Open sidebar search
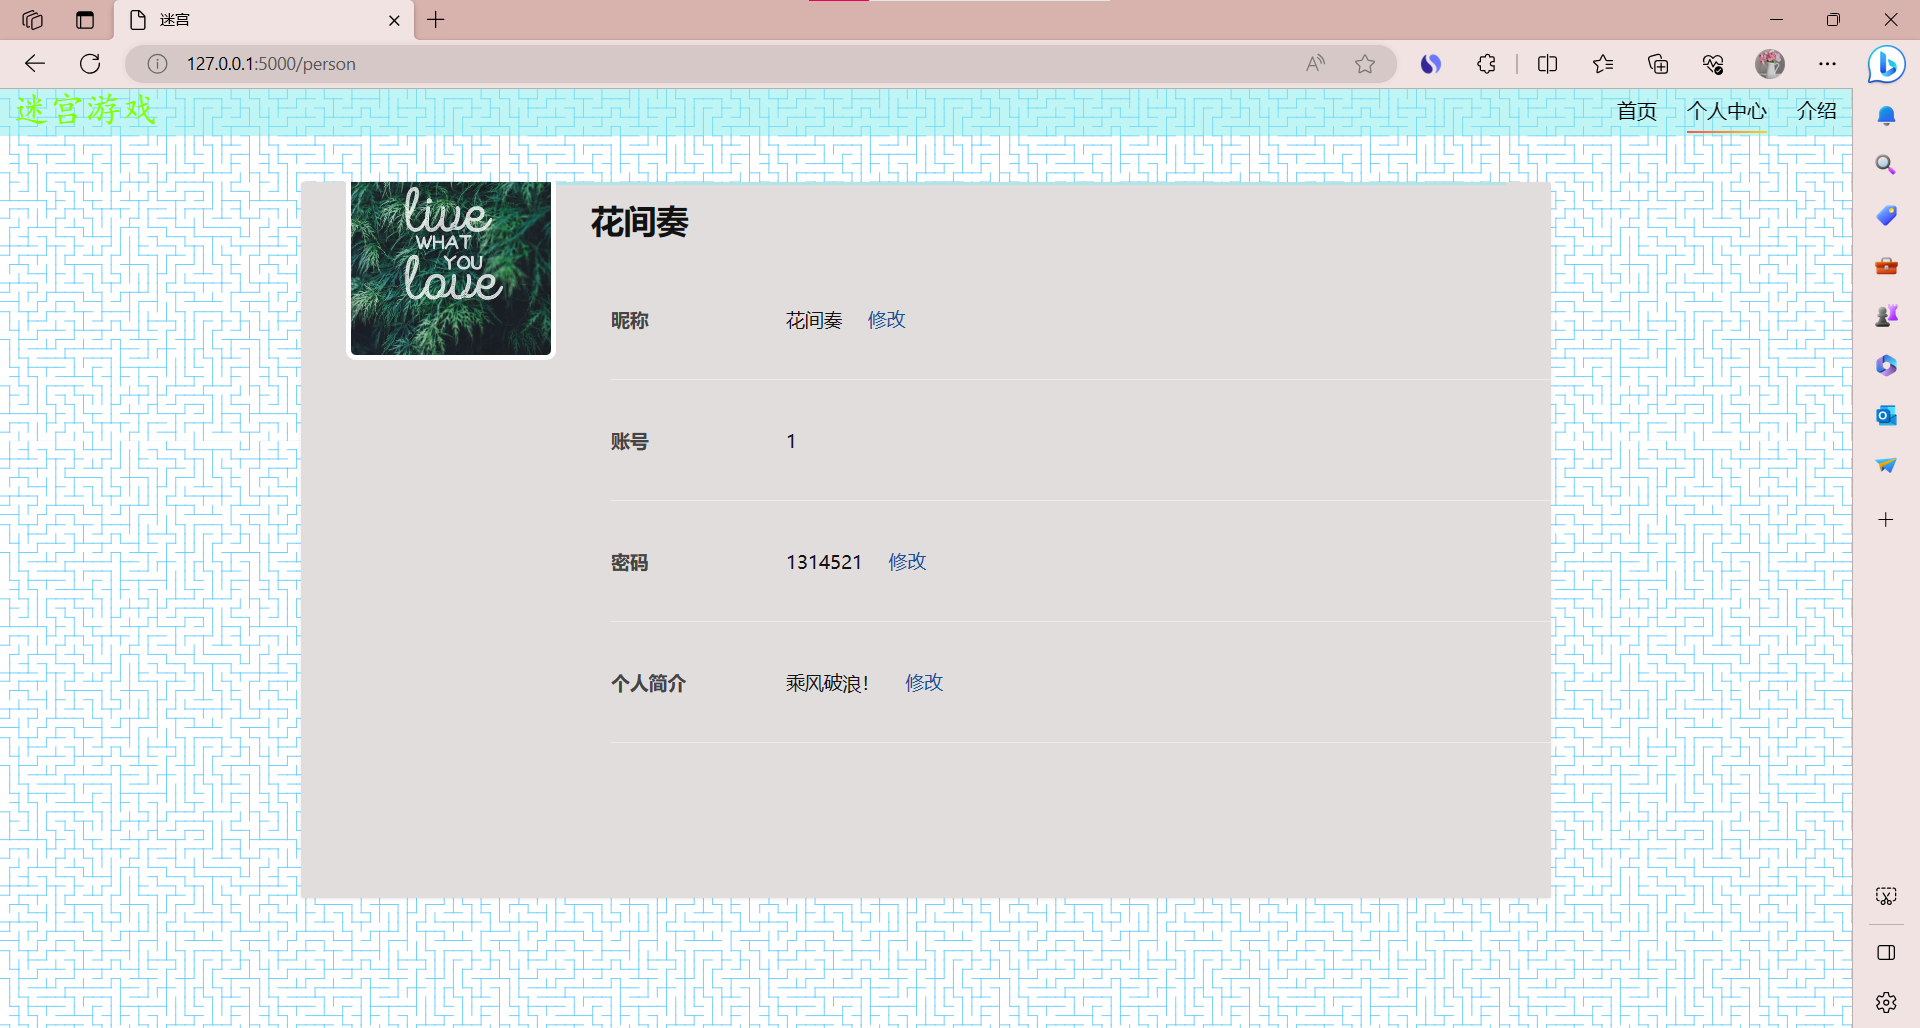 pyautogui.click(x=1886, y=165)
